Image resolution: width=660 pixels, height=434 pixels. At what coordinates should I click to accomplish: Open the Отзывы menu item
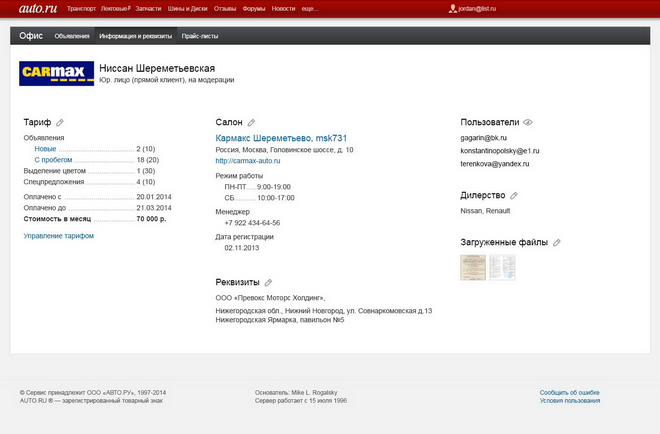click(225, 8)
